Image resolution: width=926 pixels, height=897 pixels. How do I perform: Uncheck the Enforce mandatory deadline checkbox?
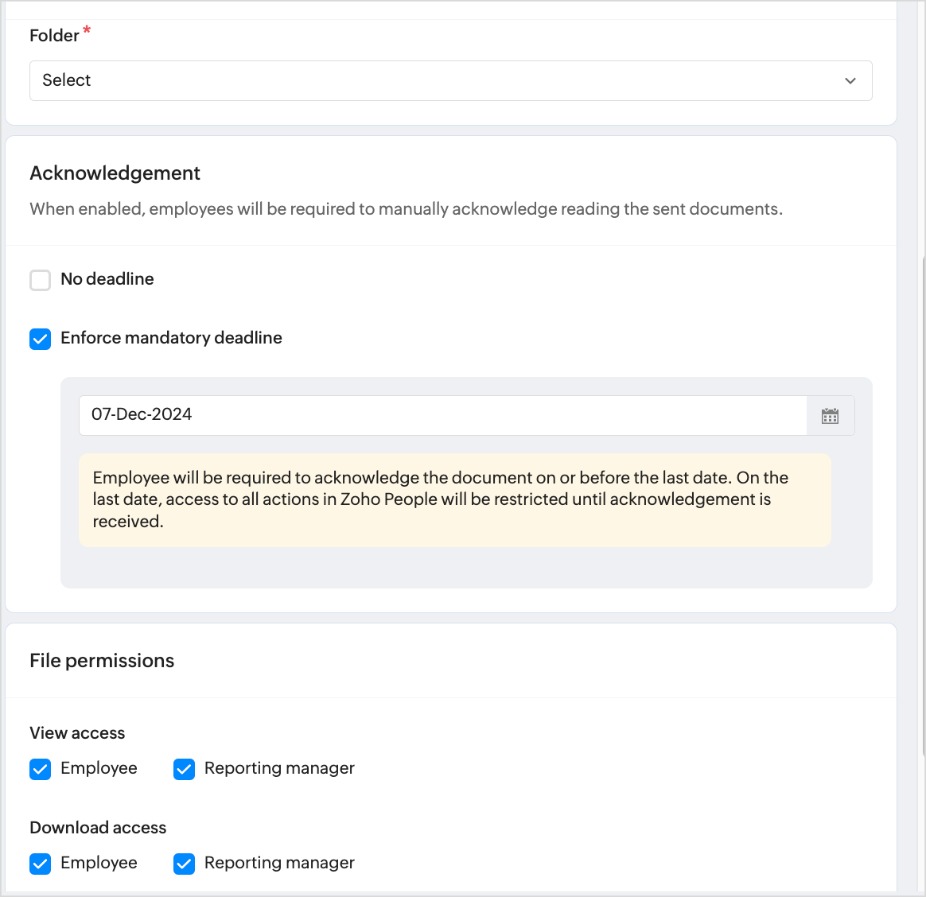click(x=40, y=339)
